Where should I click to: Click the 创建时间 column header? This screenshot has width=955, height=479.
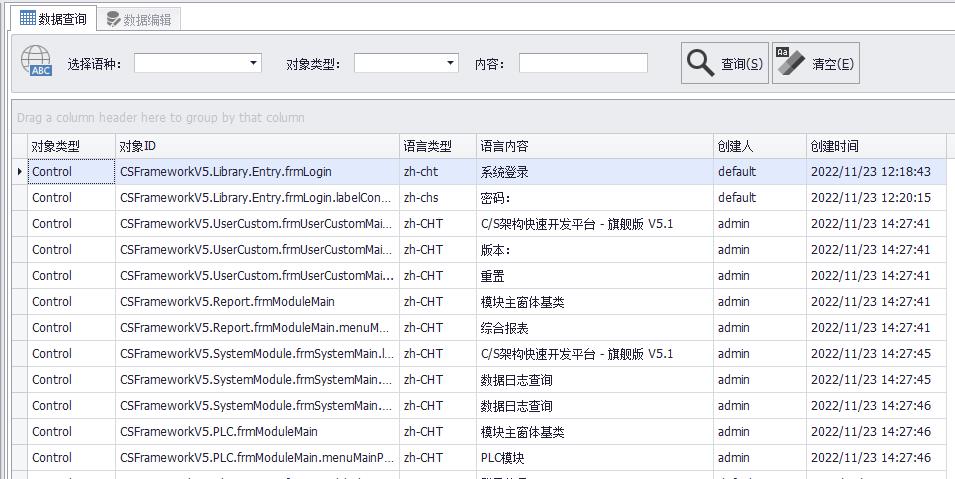875,146
